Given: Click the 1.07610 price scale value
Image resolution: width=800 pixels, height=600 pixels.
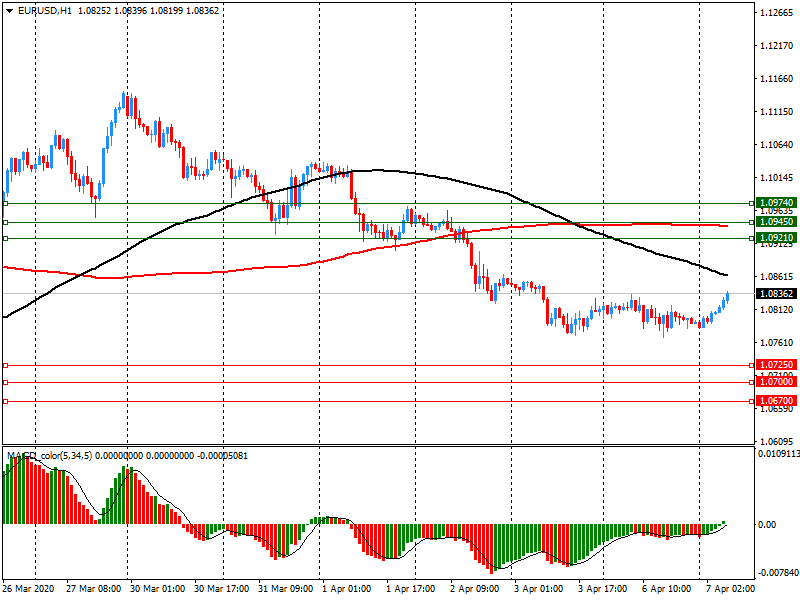Looking at the screenshot, I should pos(777,342).
